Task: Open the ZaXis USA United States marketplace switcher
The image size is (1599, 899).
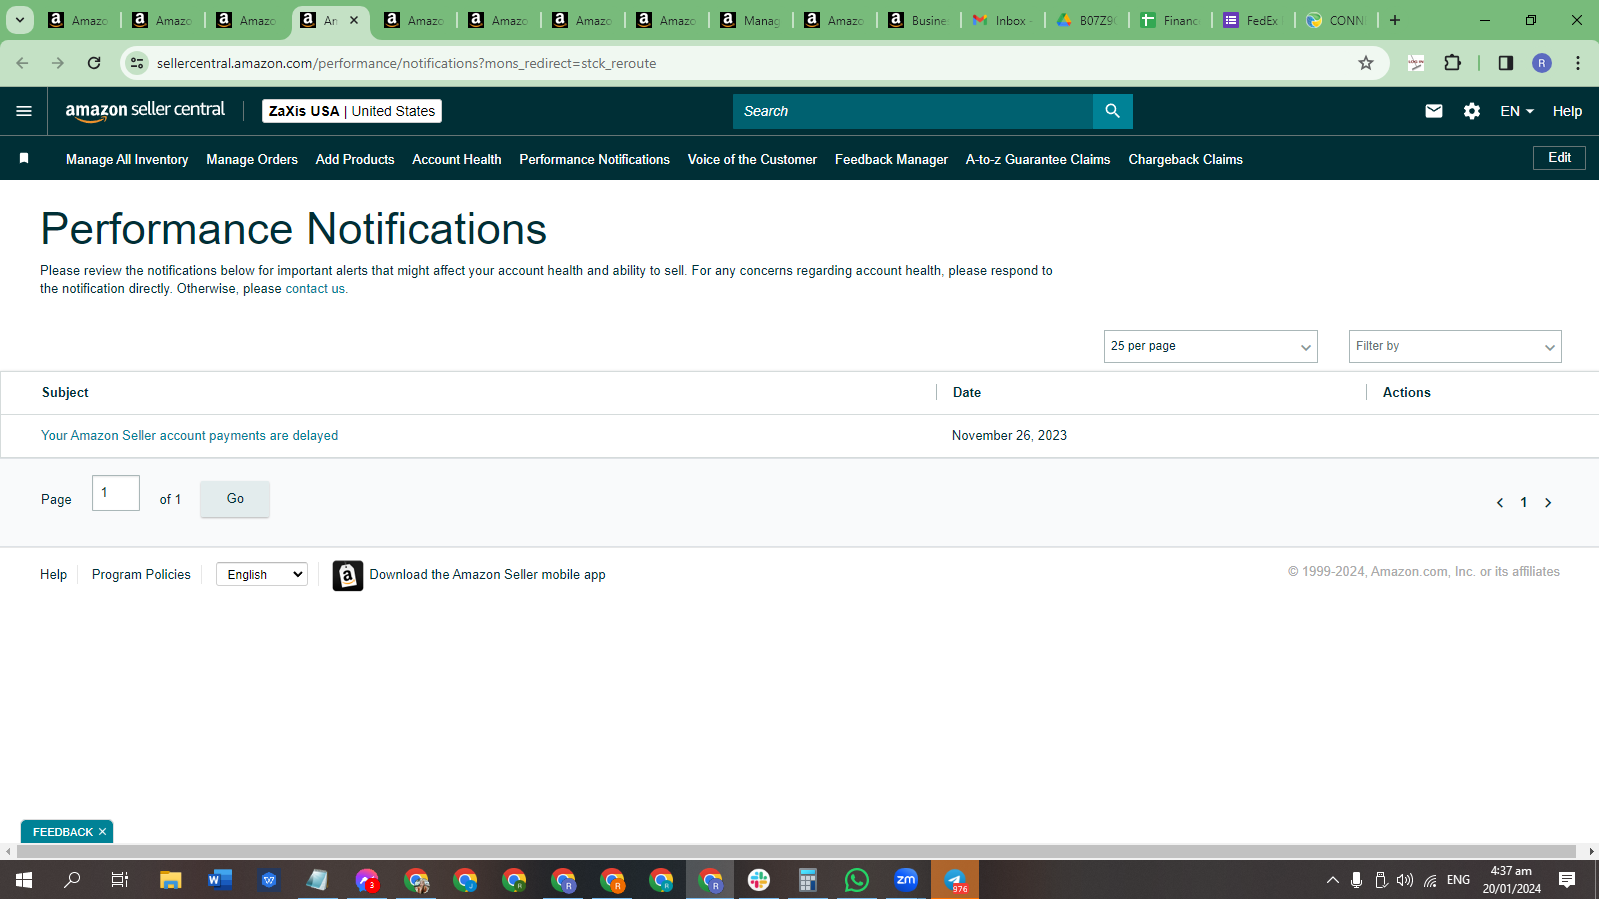Action: [x=352, y=111]
